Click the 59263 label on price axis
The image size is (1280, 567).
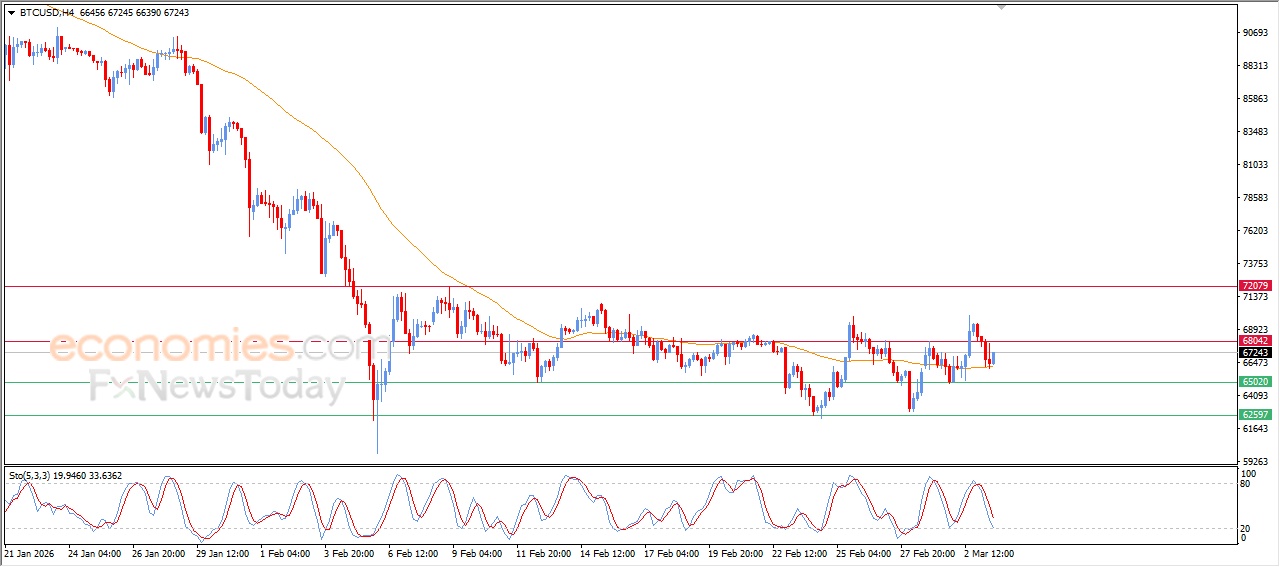tap(1255, 462)
